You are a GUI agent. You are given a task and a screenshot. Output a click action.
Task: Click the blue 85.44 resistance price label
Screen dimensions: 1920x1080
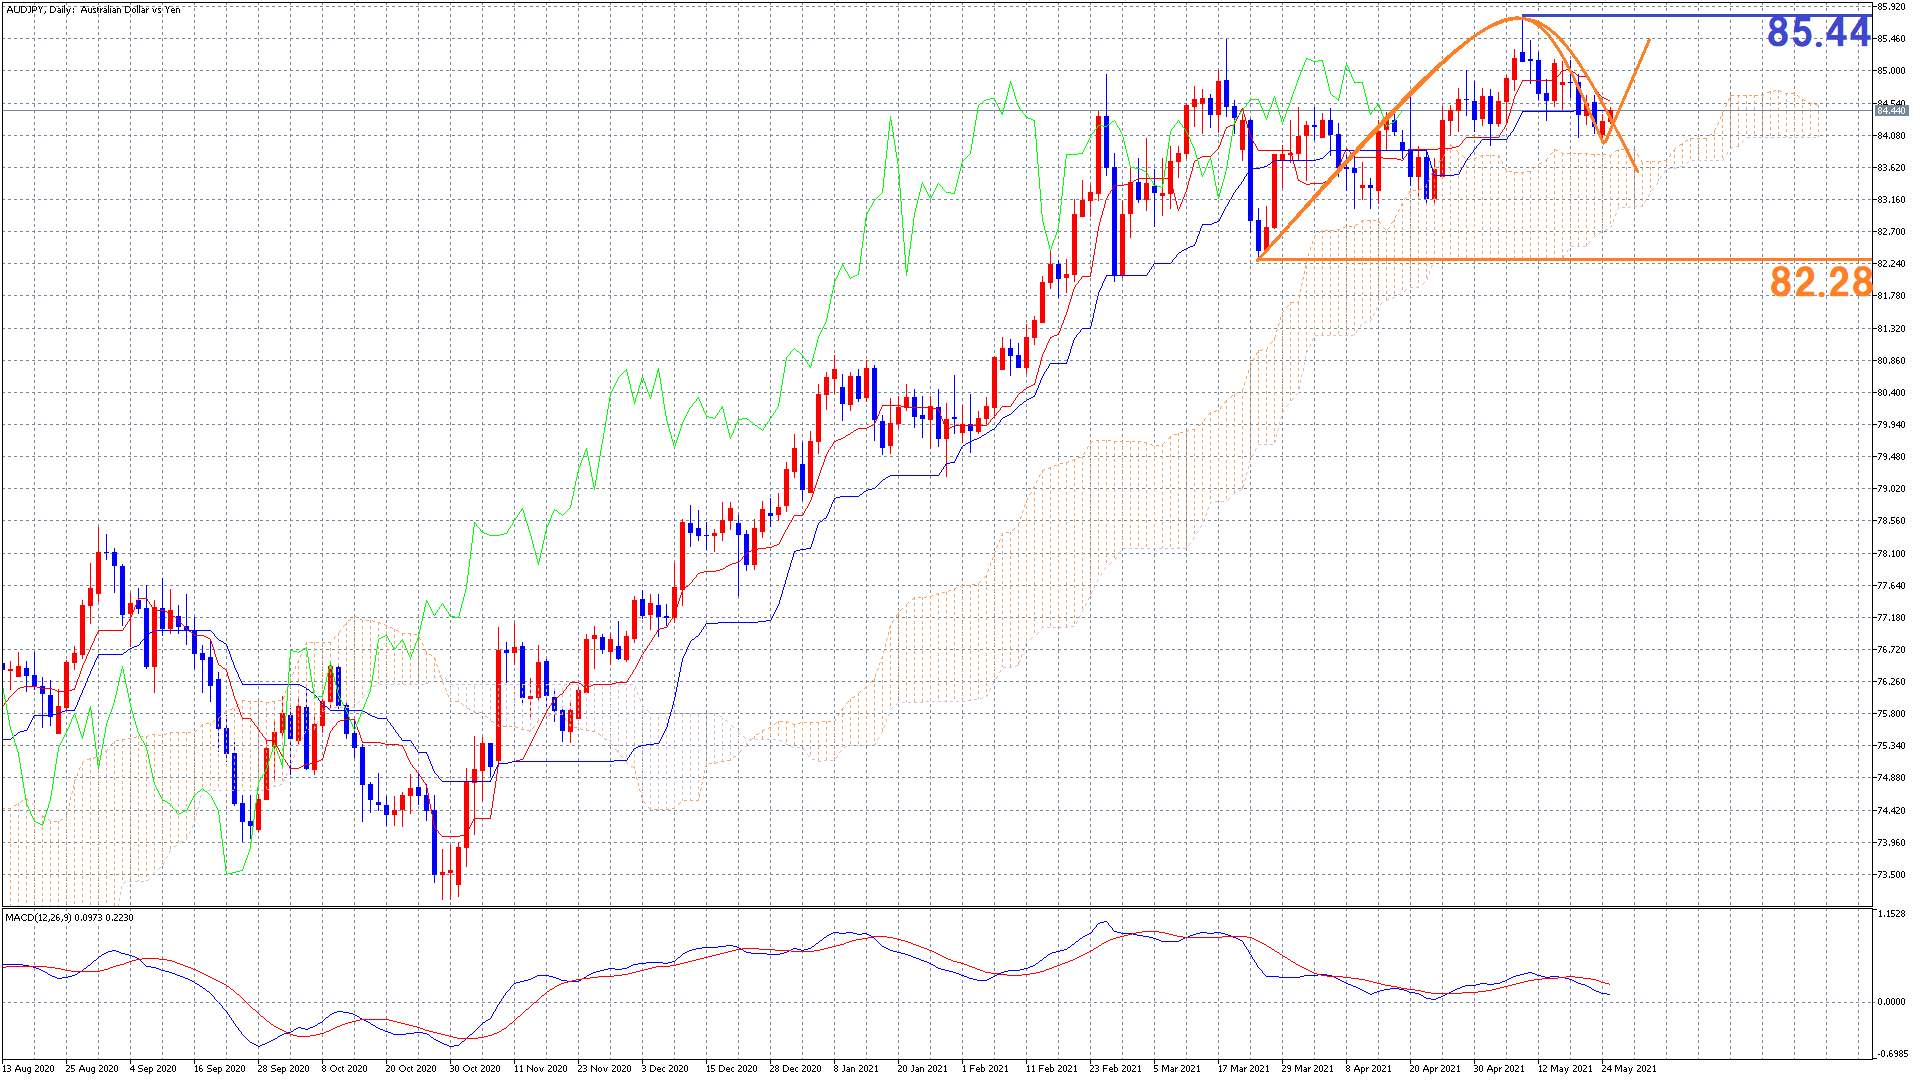[x=1817, y=33]
